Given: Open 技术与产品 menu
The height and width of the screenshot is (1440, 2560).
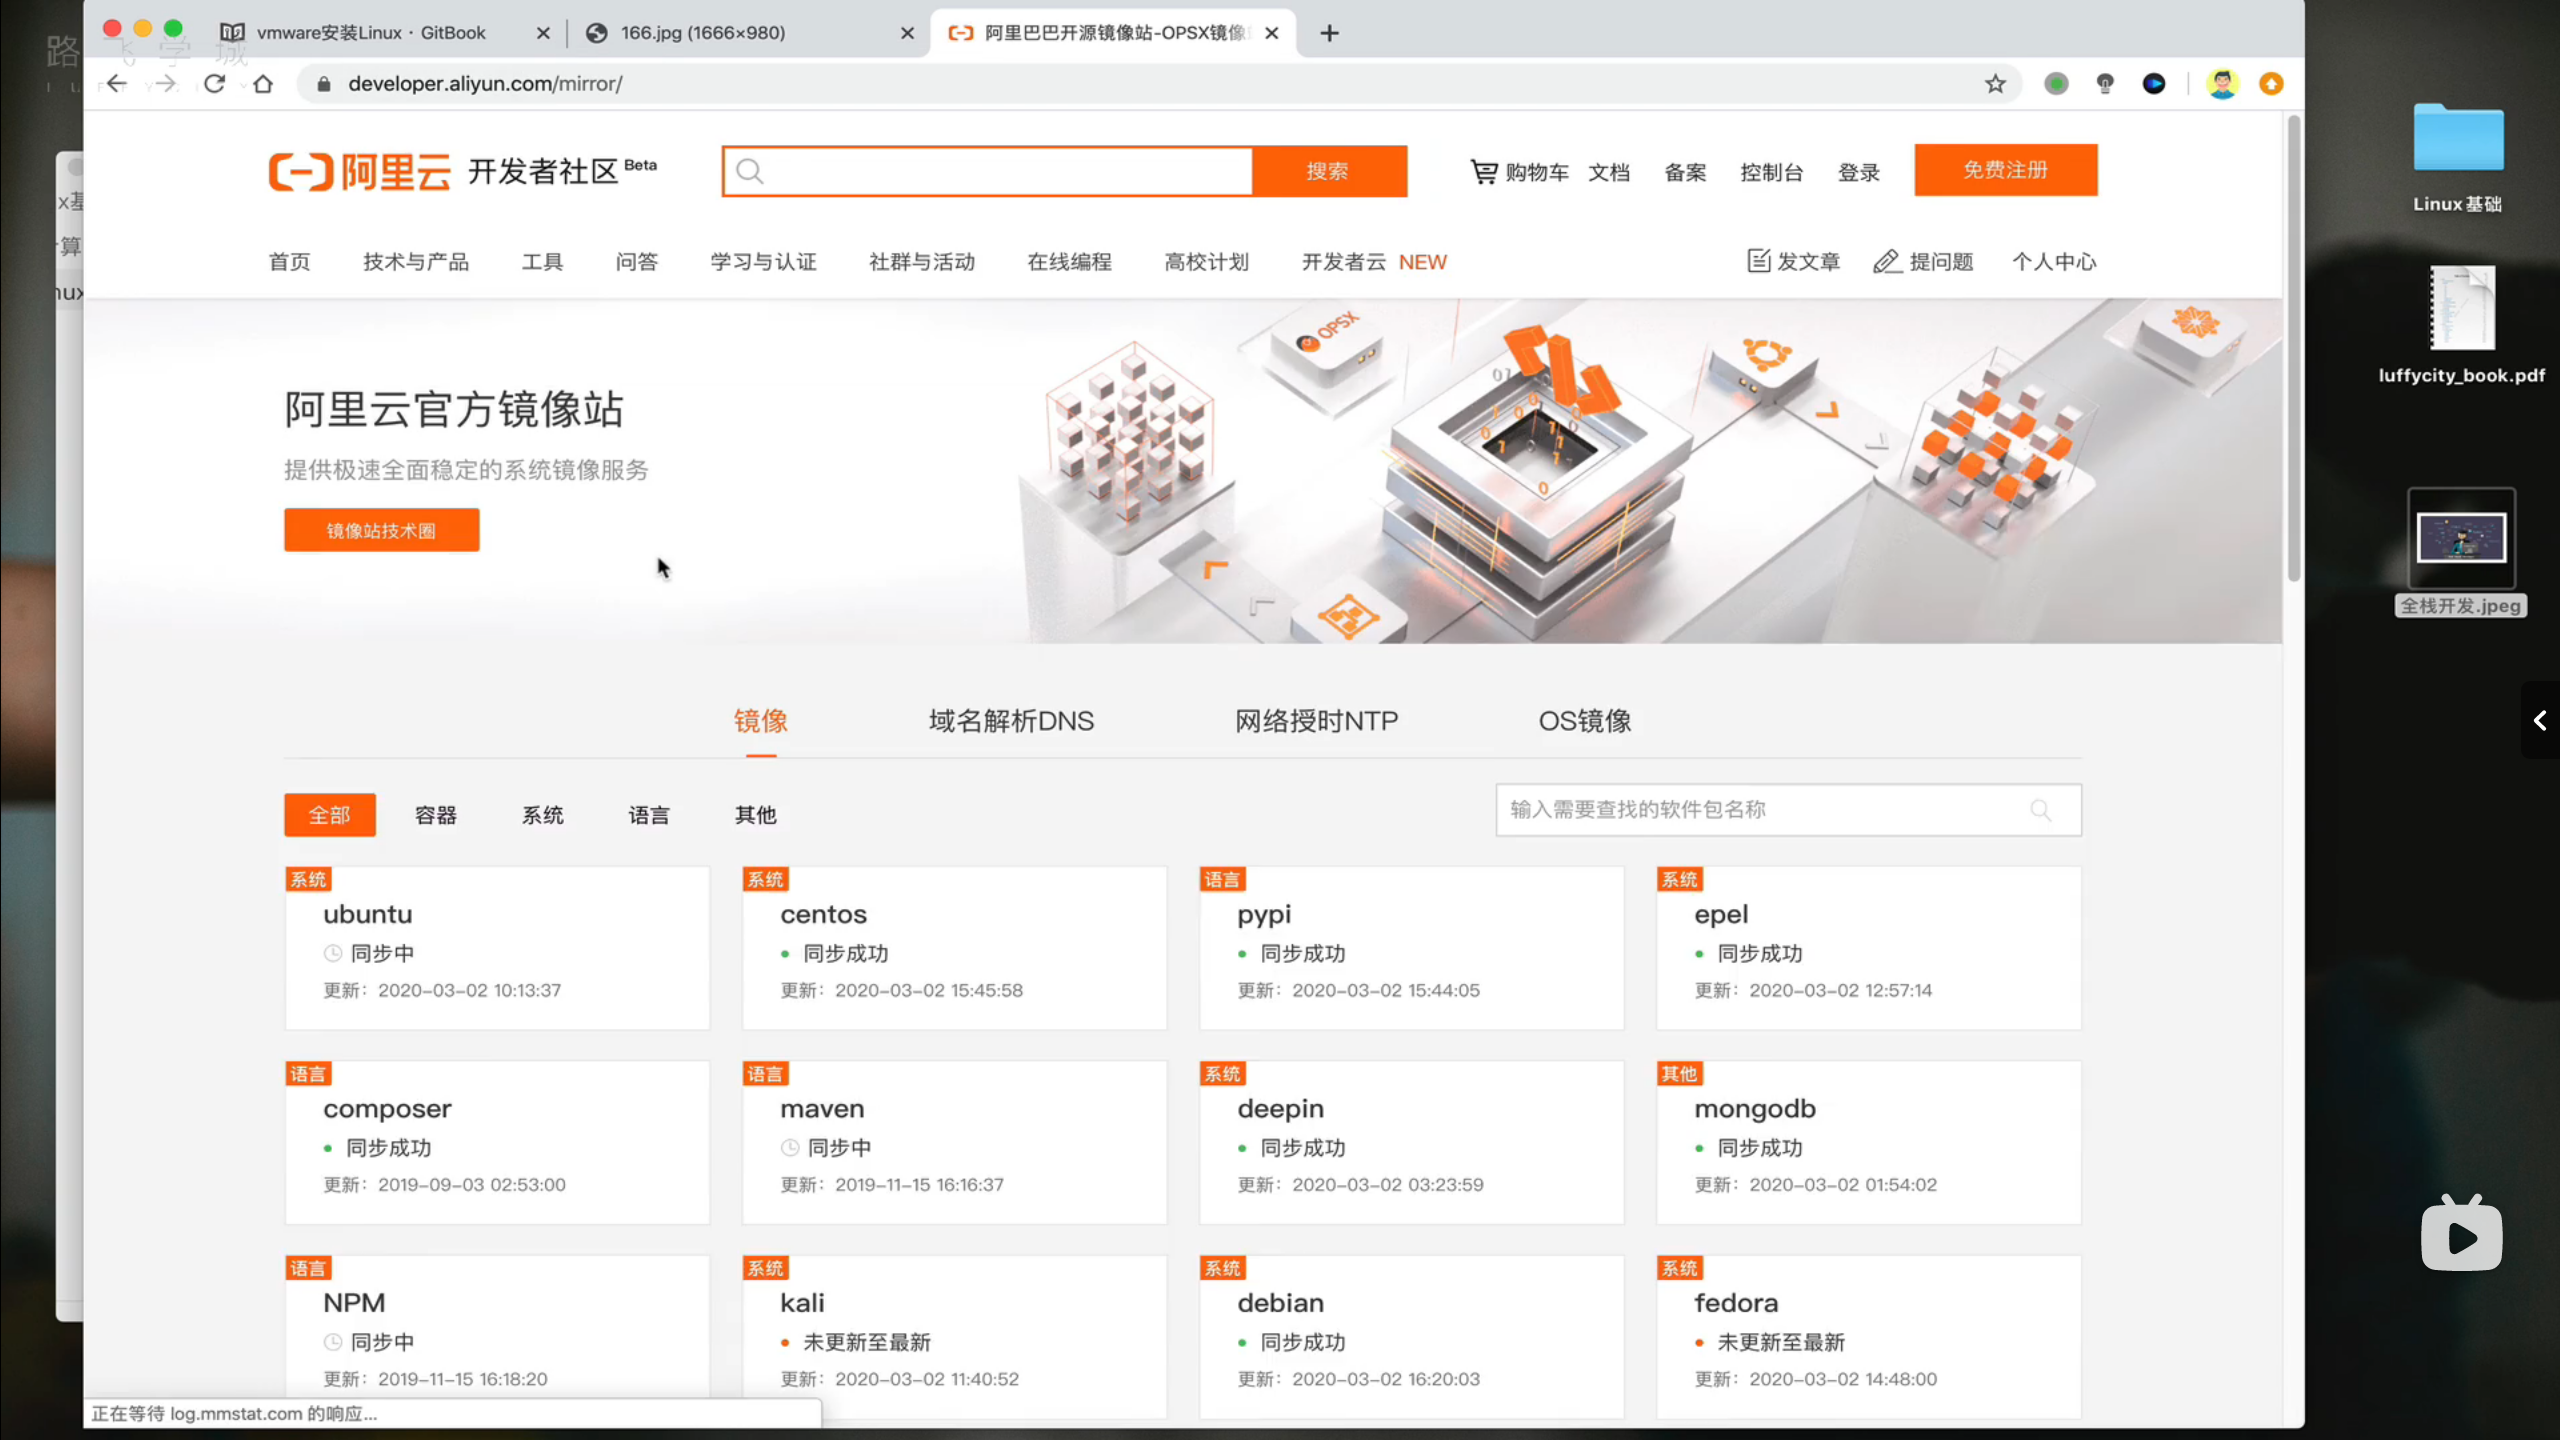Looking at the screenshot, I should click(x=416, y=262).
